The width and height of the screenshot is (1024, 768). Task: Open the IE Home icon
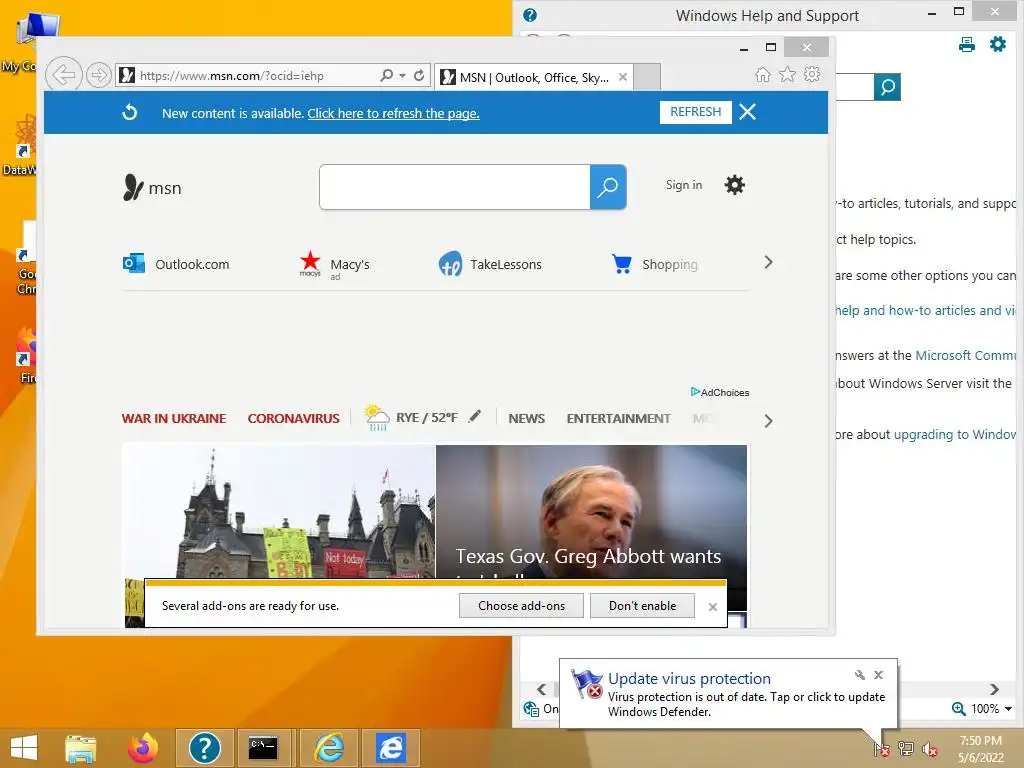click(763, 74)
